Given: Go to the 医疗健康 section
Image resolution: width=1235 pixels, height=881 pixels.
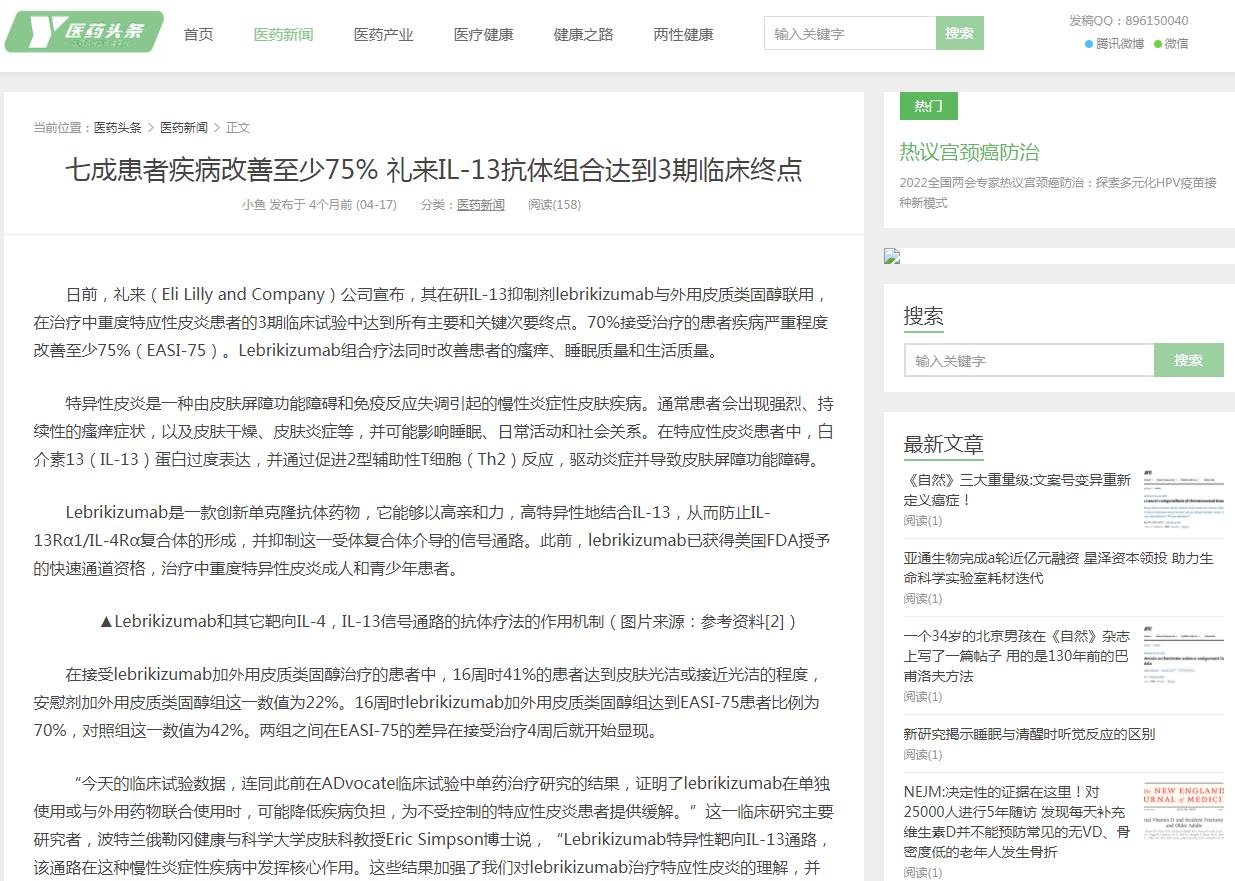Looking at the screenshot, I should (483, 34).
